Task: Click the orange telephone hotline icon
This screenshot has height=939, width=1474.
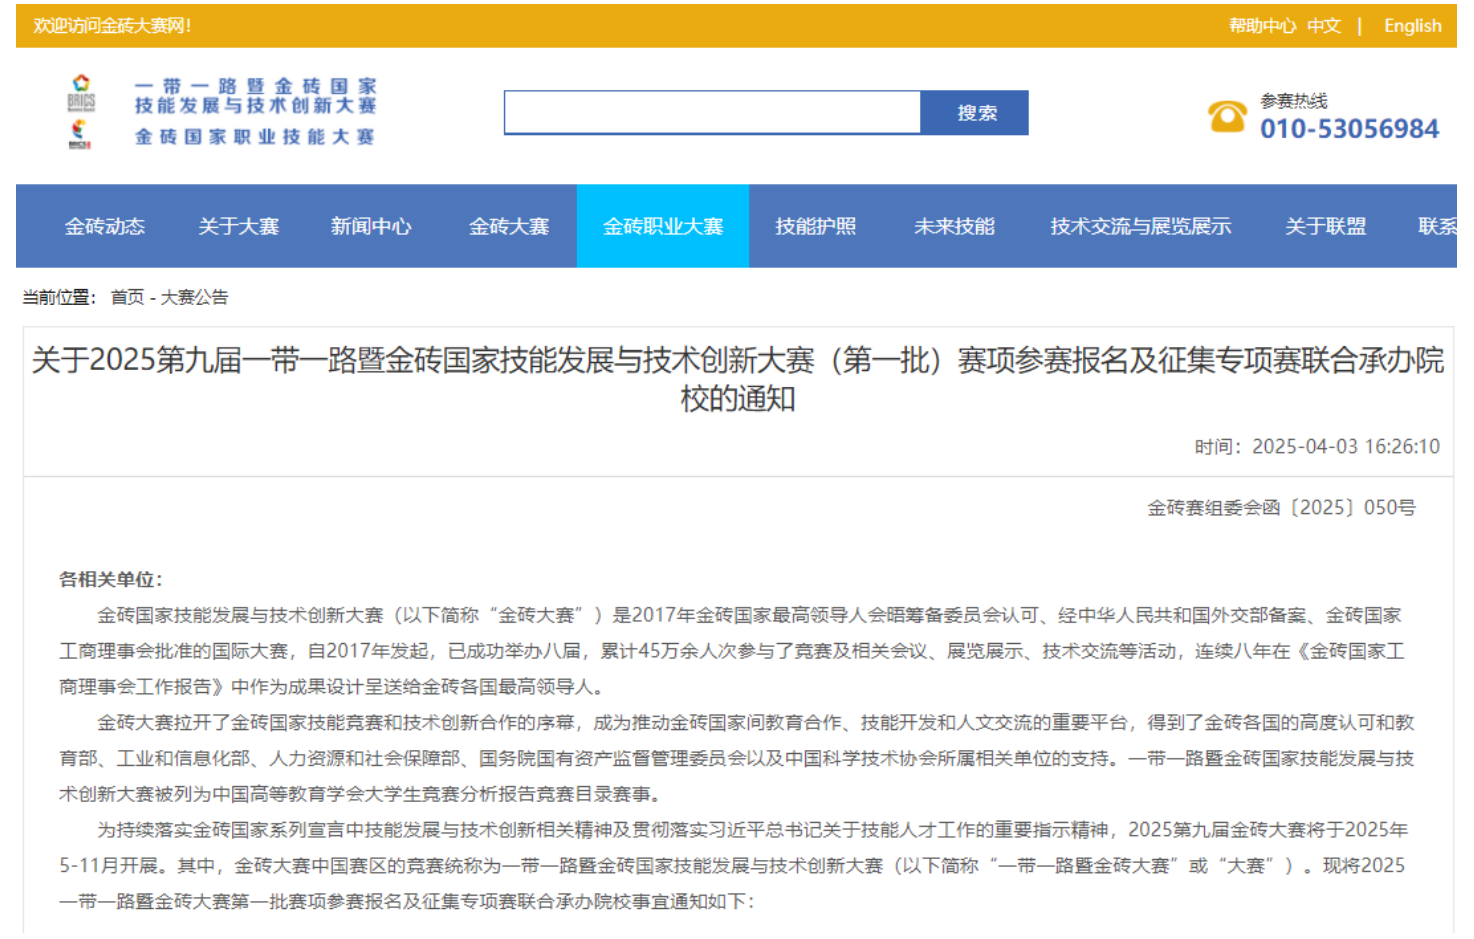Action: [x=1227, y=116]
